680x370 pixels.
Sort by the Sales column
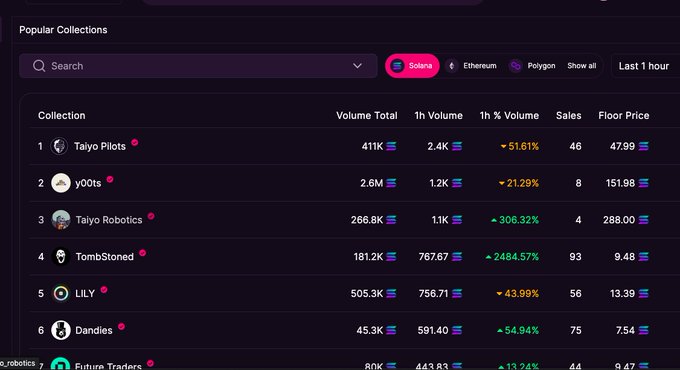click(569, 115)
